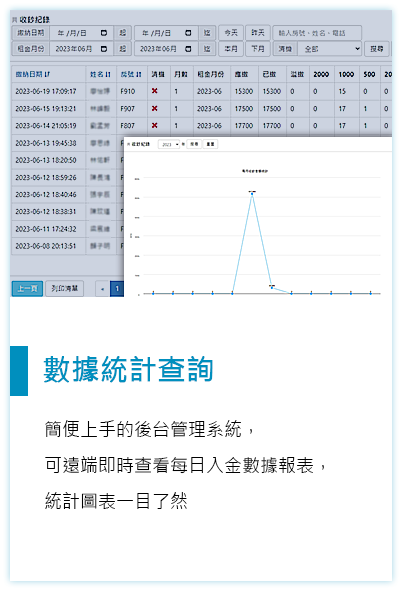Image resolution: width=402 pixels, height=591 pixels.
Task: Click the second raised data point on chart
Action: tap(272, 288)
